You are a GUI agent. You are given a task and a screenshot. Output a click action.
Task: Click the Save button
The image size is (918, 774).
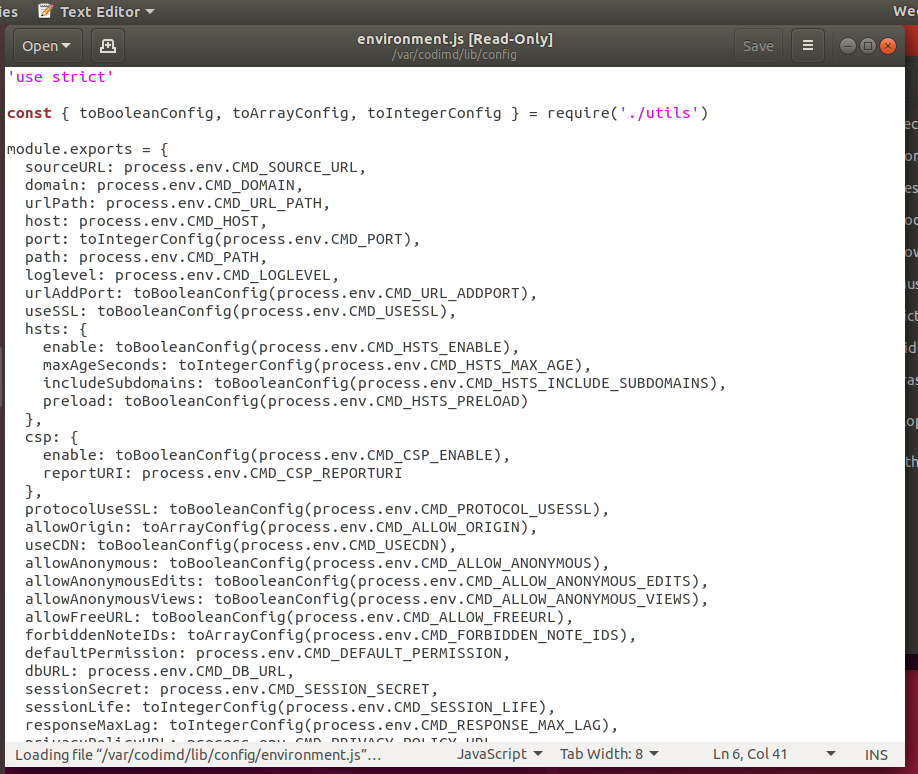[758, 46]
